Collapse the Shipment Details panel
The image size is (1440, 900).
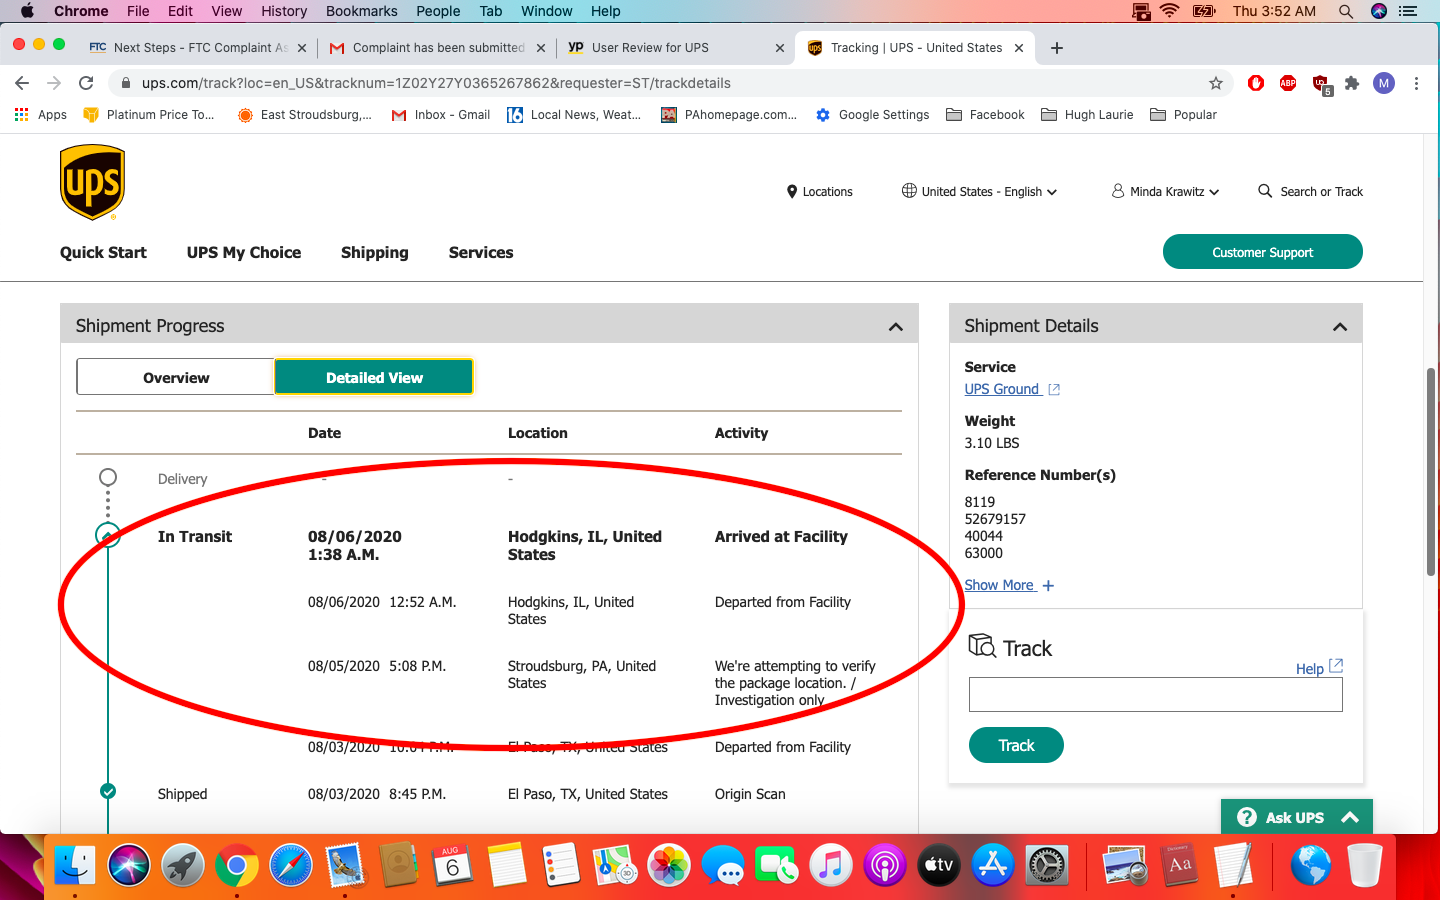click(1340, 327)
